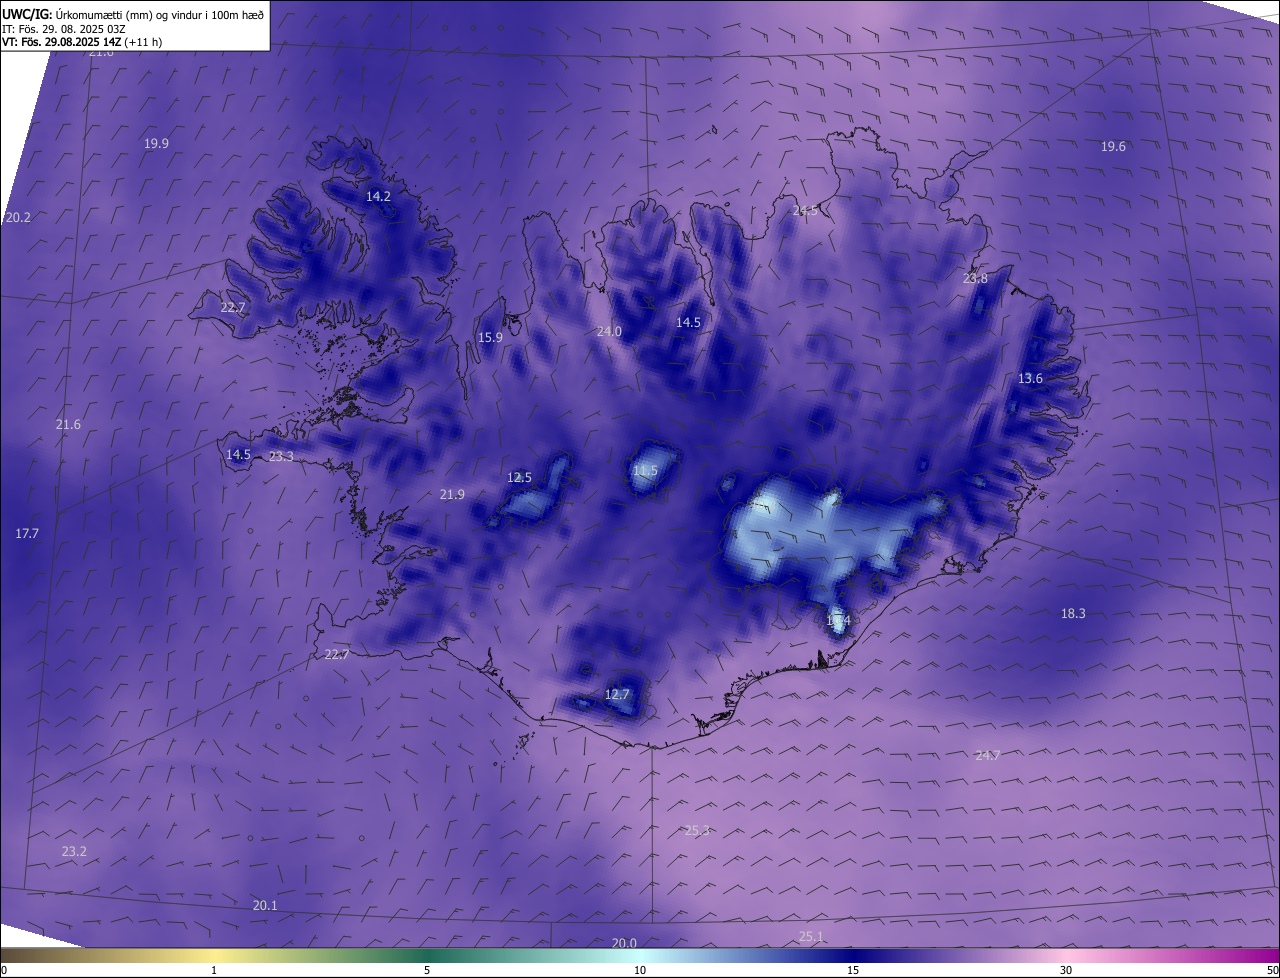Click the 20.2 value label
1280x978 pixels.
pyautogui.click(x=18, y=218)
